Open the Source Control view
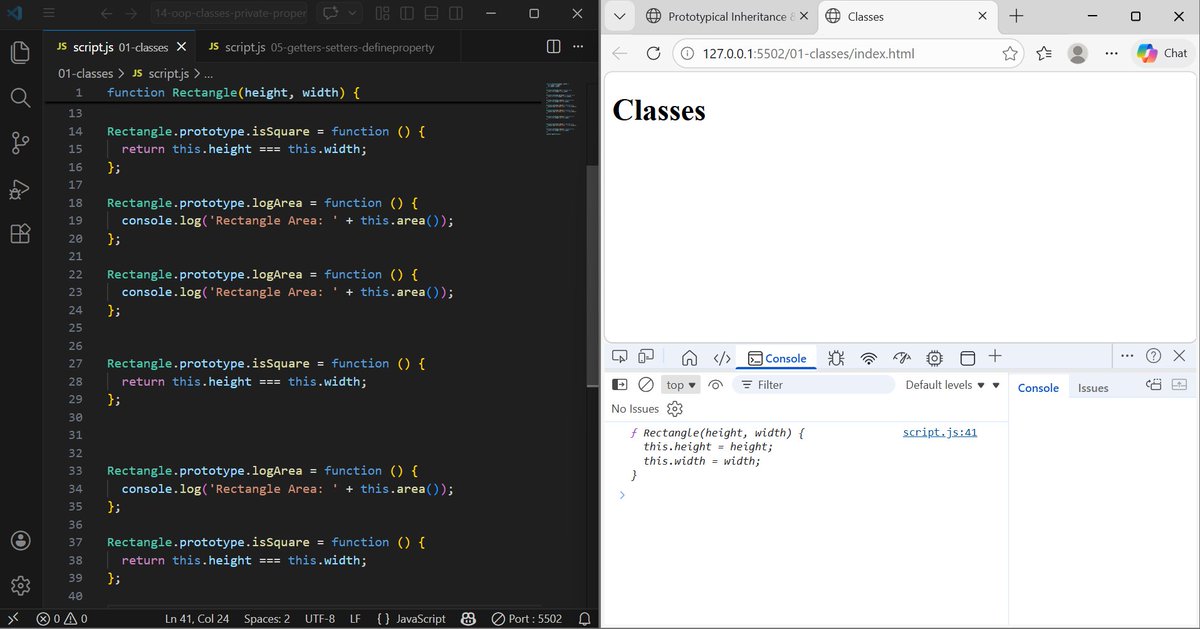The image size is (1200, 629). point(20,143)
